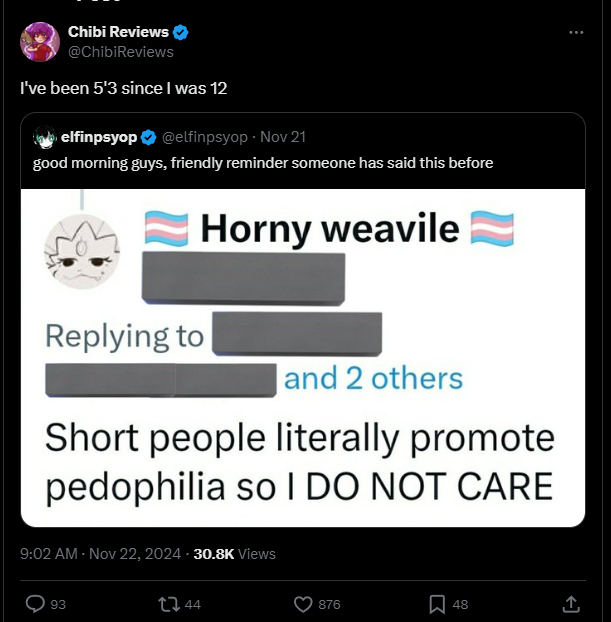Like the tweet with heart icon
Image resolution: width=611 pixels, height=622 pixels.
pyautogui.click(x=303, y=604)
